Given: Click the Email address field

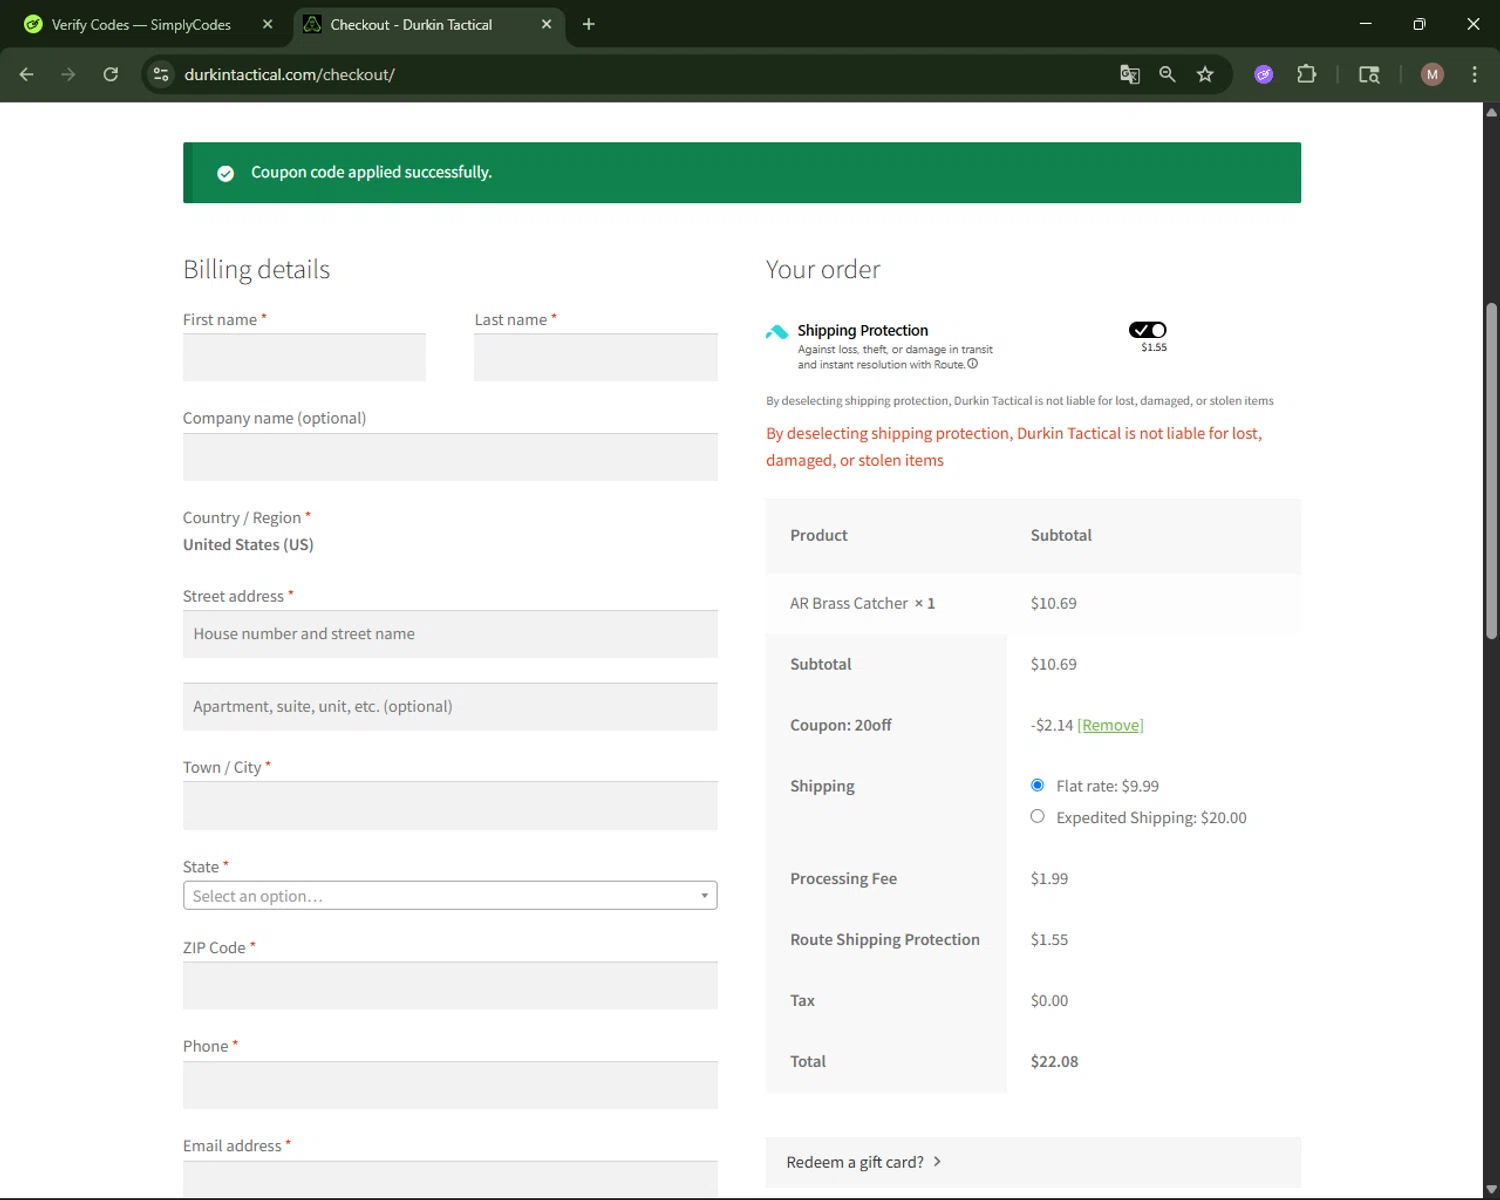Looking at the screenshot, I should pos(450,1179).
